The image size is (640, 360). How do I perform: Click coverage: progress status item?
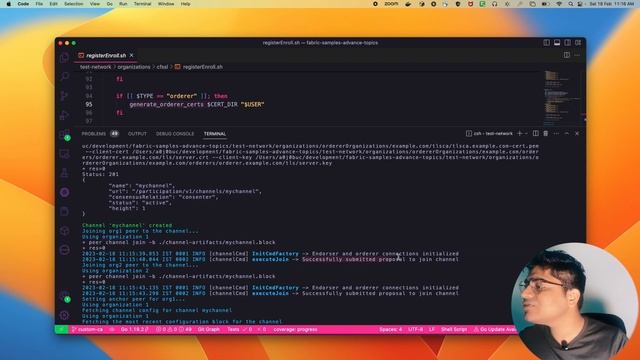pyautogui.click(x=295, y=329)
